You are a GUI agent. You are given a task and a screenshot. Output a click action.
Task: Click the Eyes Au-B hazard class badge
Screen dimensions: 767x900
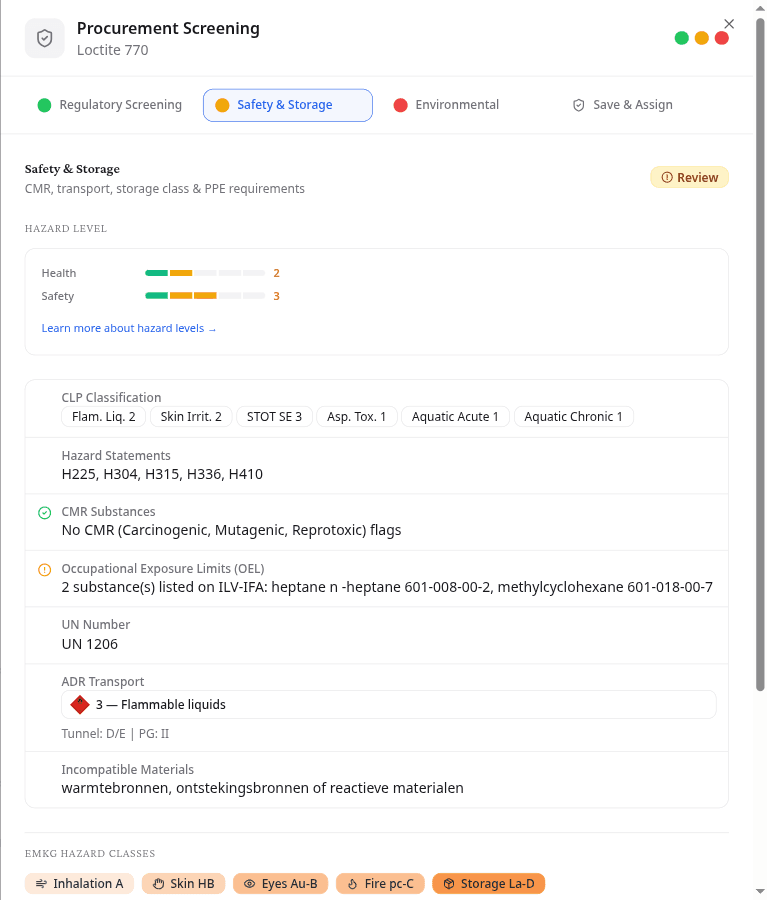point(281,884)
